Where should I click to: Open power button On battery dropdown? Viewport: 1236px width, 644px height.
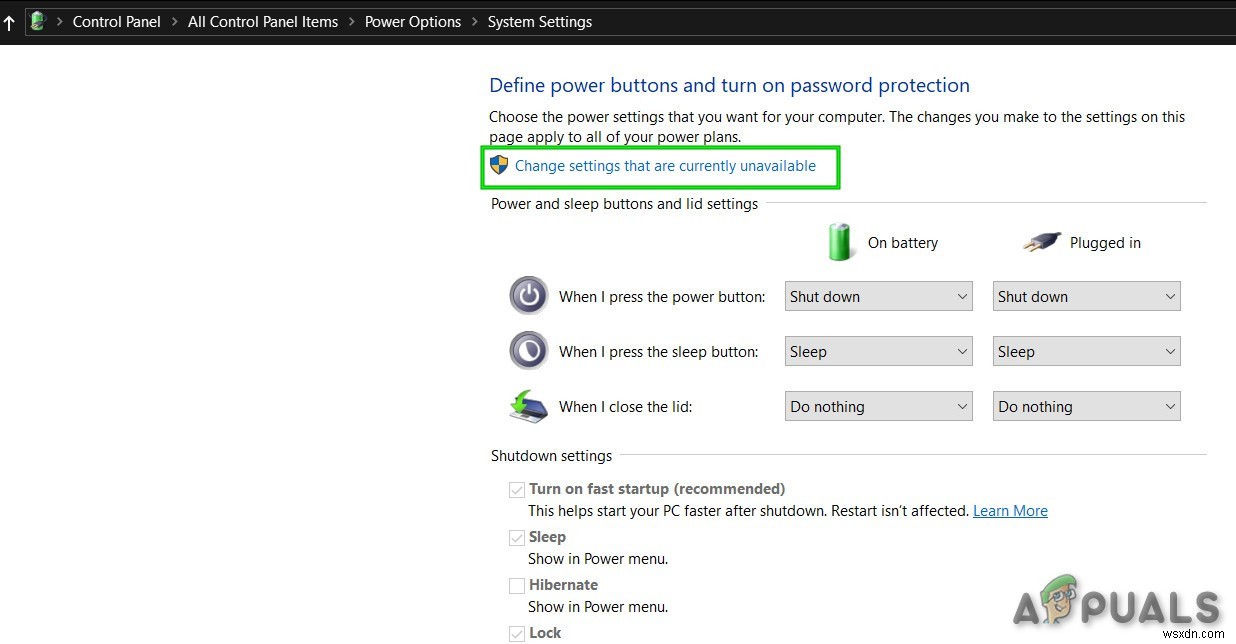(x=878, y=296)
